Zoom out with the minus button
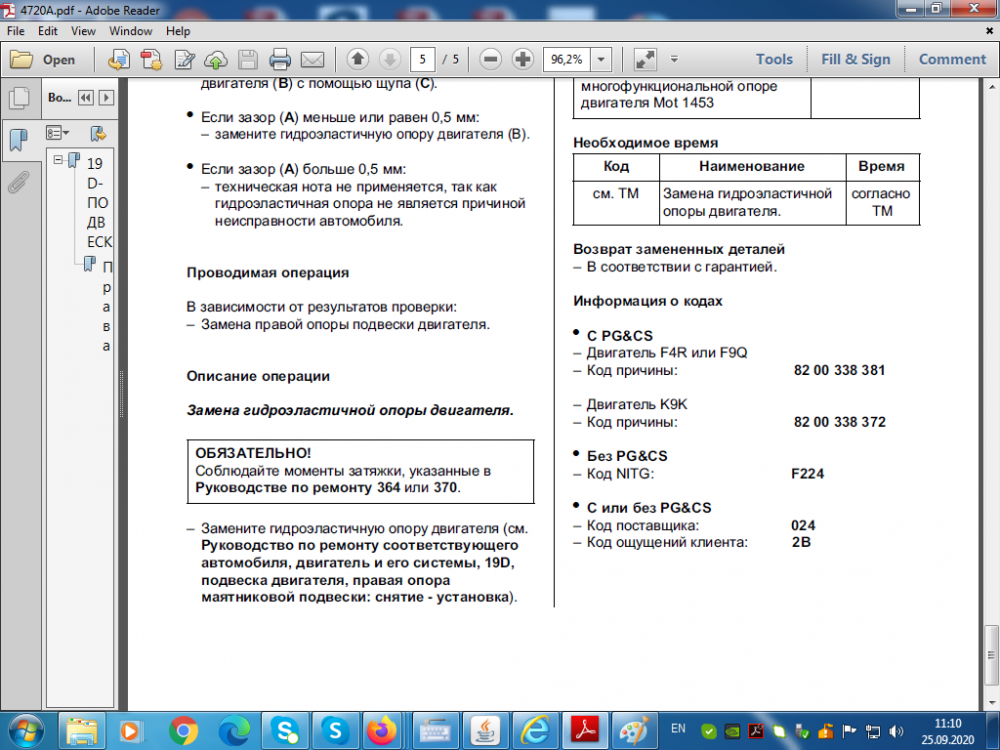The width and height of the screenshot is (1000, 750). pyautogui.click(x=490, y=59)
